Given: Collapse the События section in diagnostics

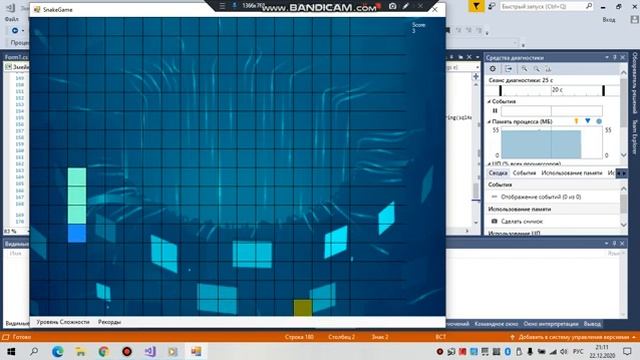Looking at the screenshot, I should tap(489, 101).
